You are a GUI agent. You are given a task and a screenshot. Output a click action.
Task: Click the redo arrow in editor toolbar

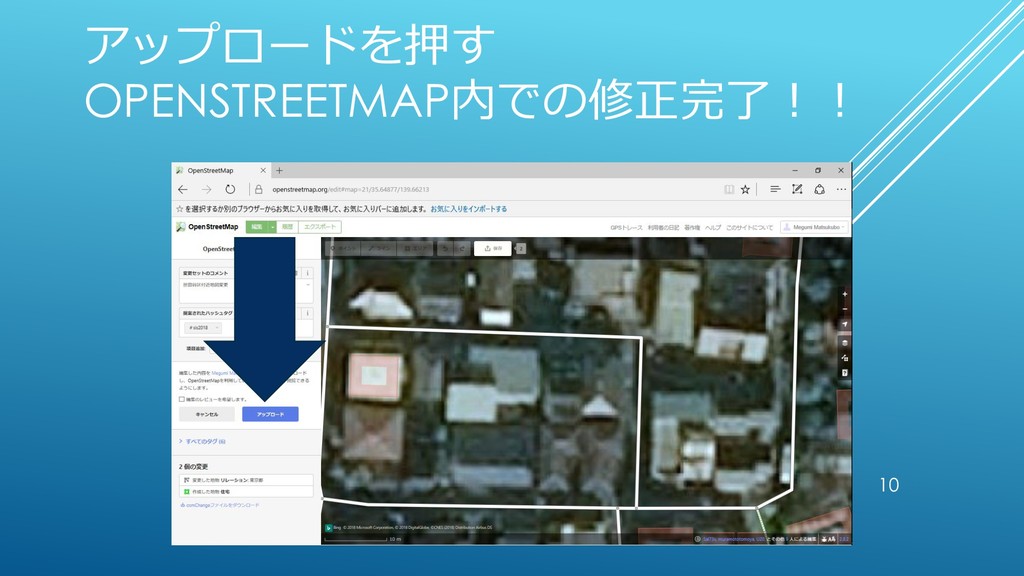[461, 248]
